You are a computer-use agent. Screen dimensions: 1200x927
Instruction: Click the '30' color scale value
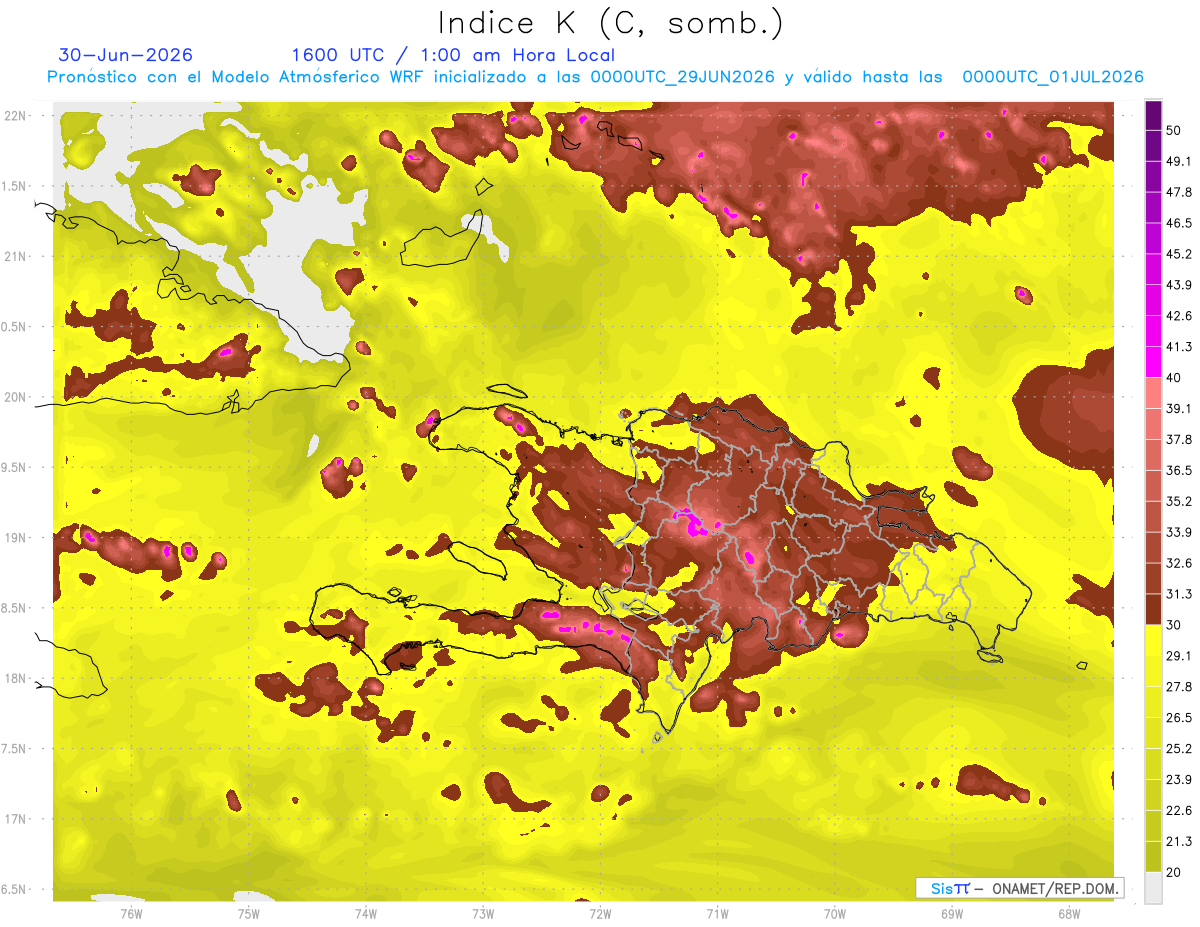(x=1176, y=625)
